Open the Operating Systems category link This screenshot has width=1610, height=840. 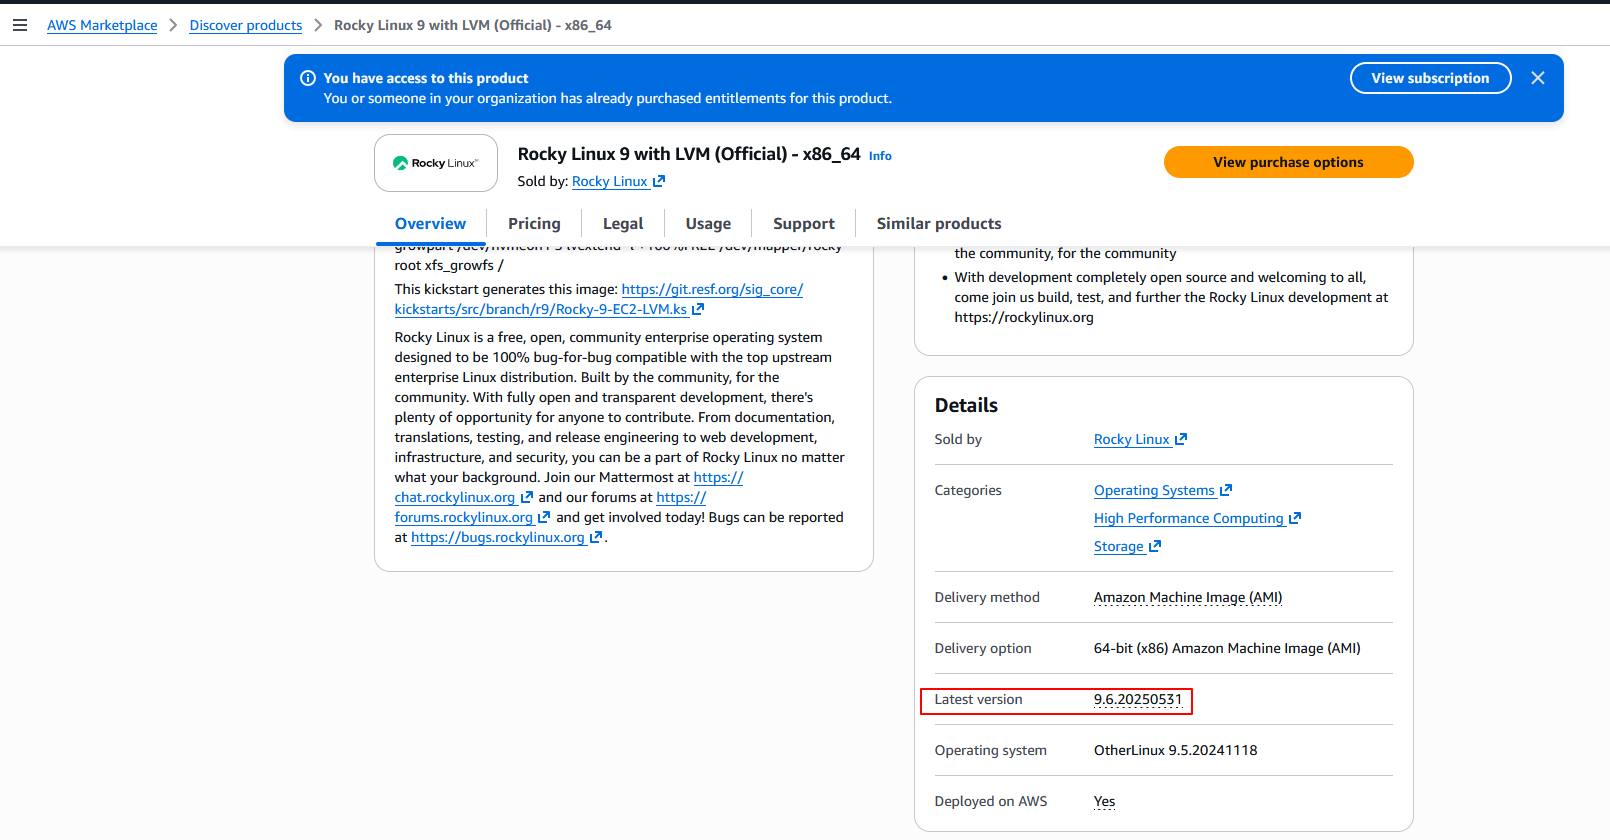pos(1154,490)
